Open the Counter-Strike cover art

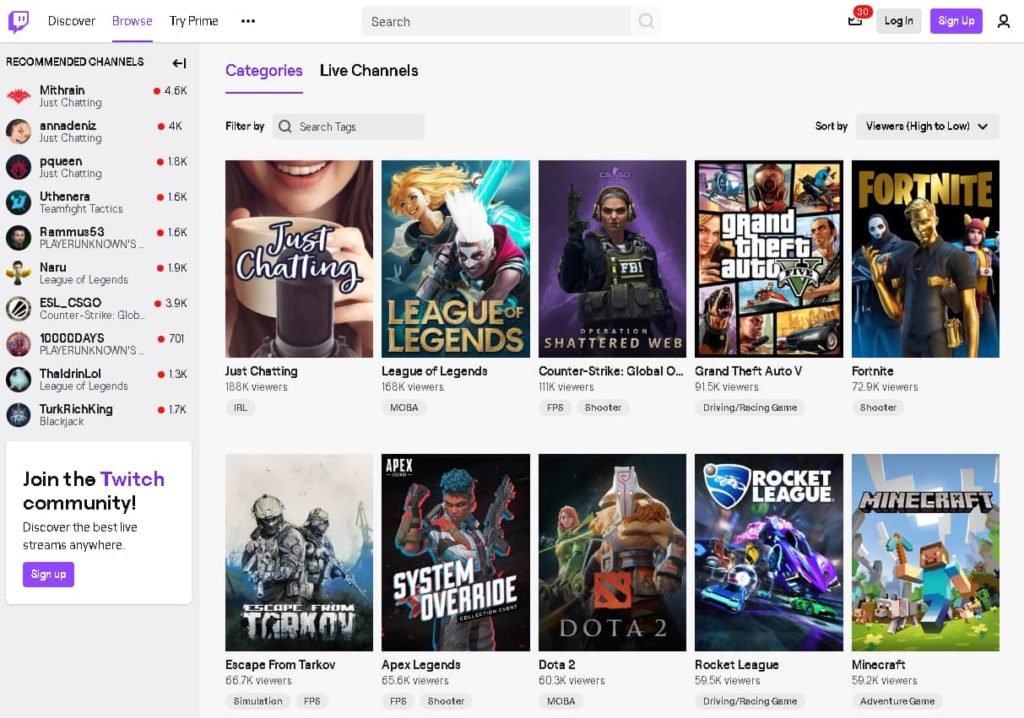pos(613,259)
